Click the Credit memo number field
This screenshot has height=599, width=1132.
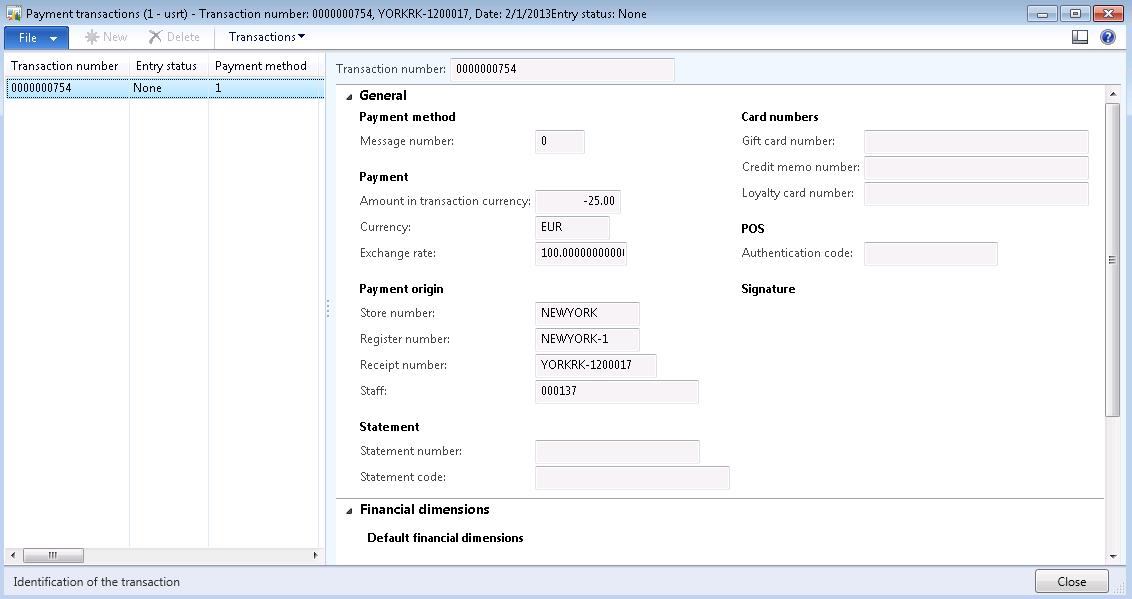click(x=976, y=167)
